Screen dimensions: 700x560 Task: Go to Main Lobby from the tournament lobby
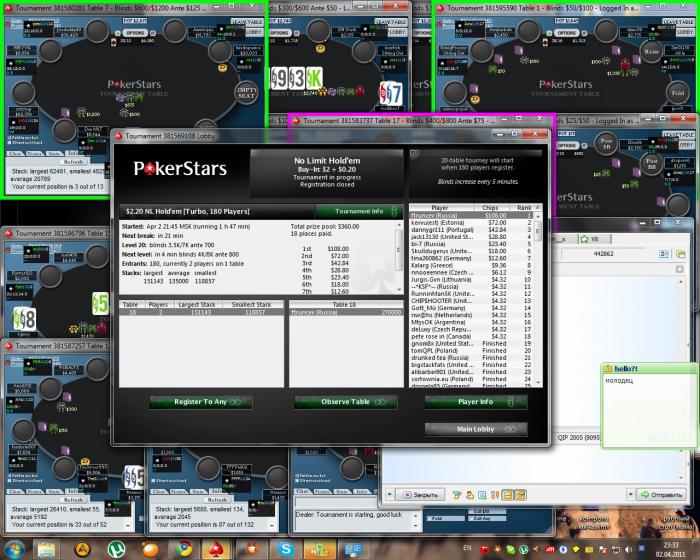[476, 429]
